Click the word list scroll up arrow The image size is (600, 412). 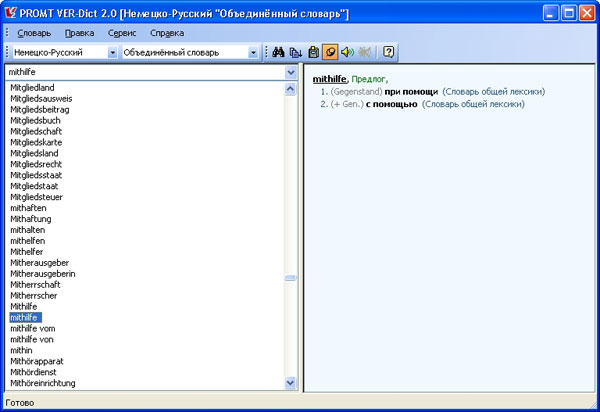(290, 89)
